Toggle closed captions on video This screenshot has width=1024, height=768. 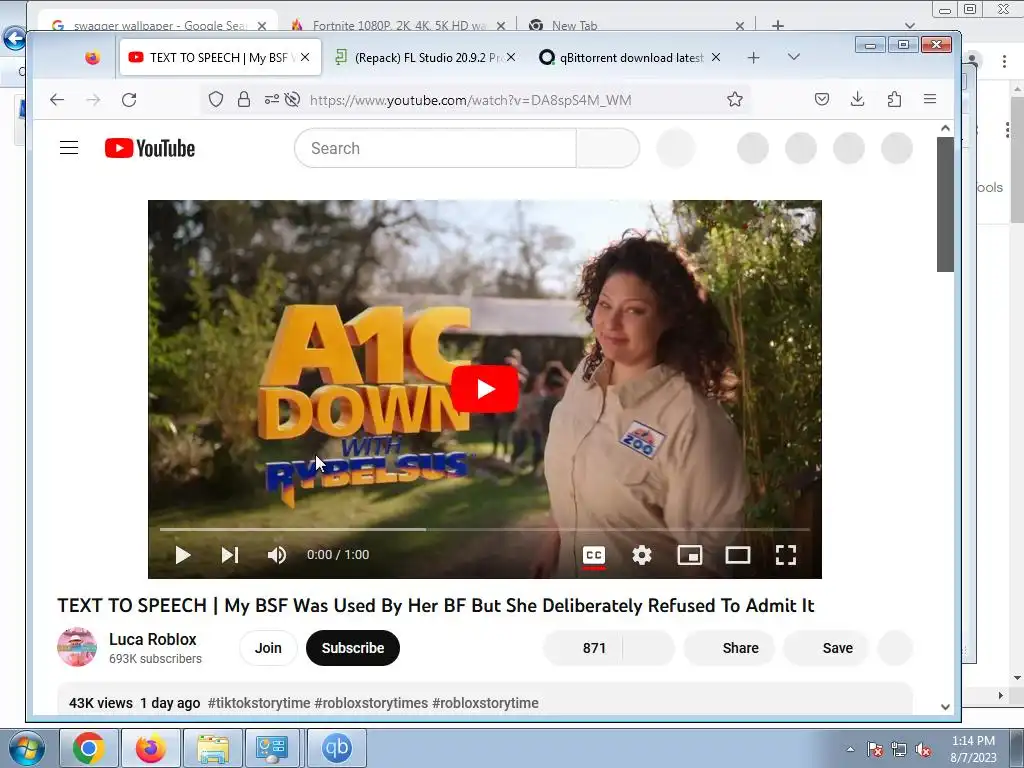coord(594,556)
